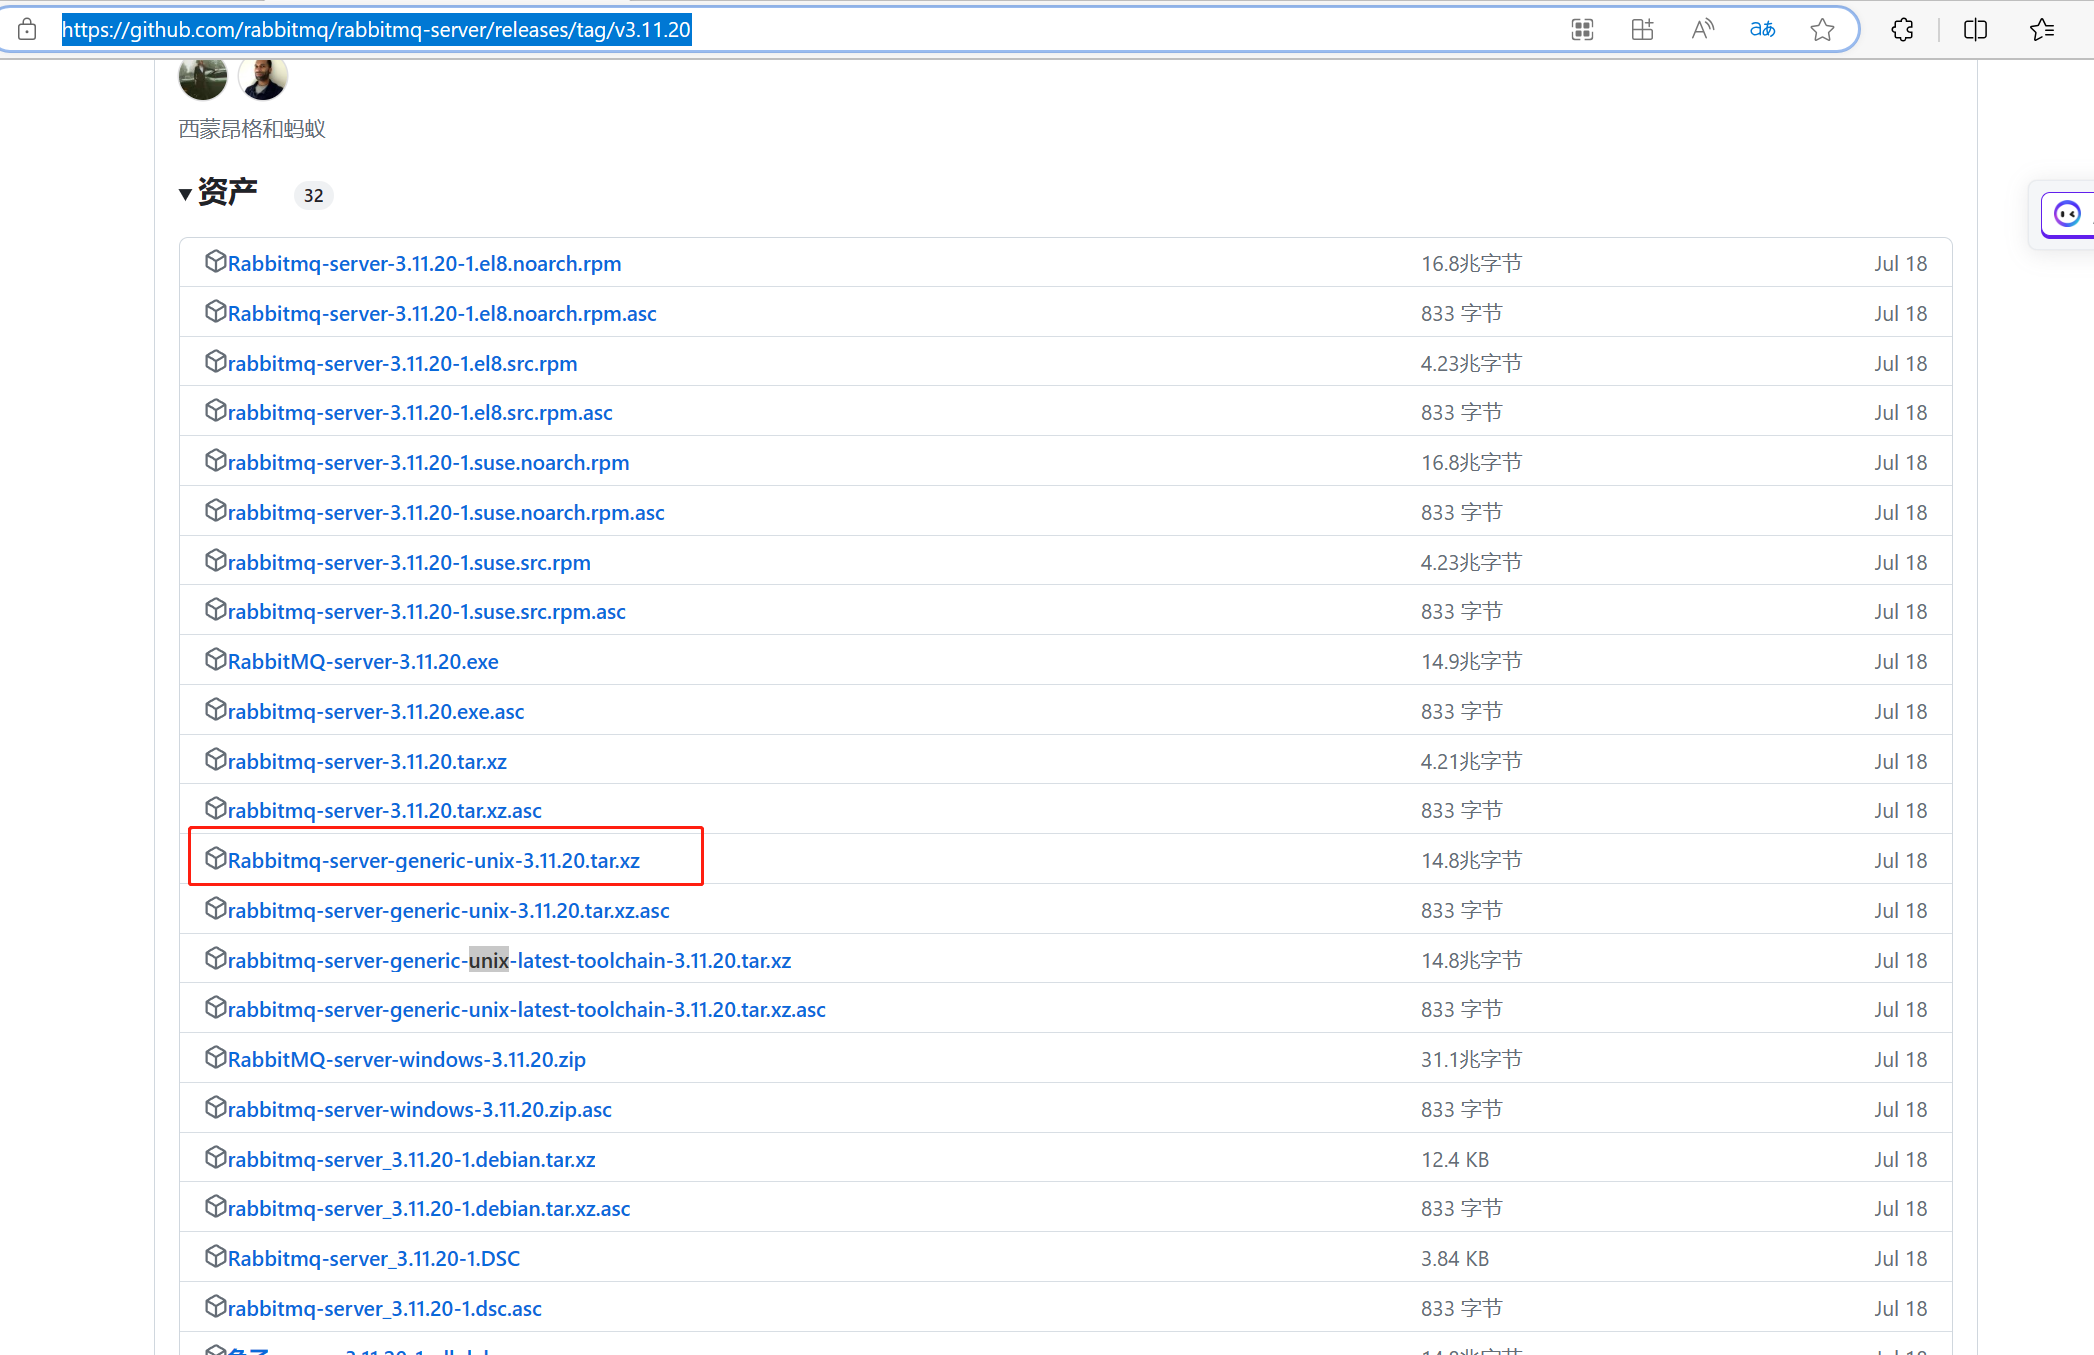Viewport: 2094px width, 1355px height.
Task: Click the browser extensions puzzle icon
Action: tap(1902, 30)
